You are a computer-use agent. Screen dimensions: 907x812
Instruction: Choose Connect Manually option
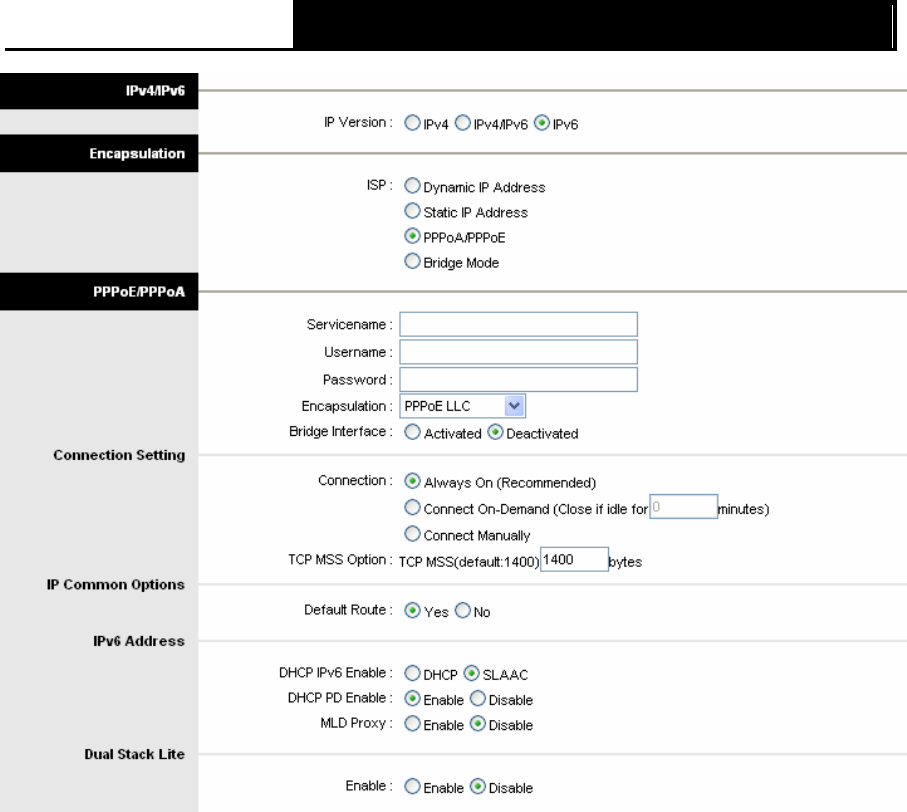coord(412,534)
